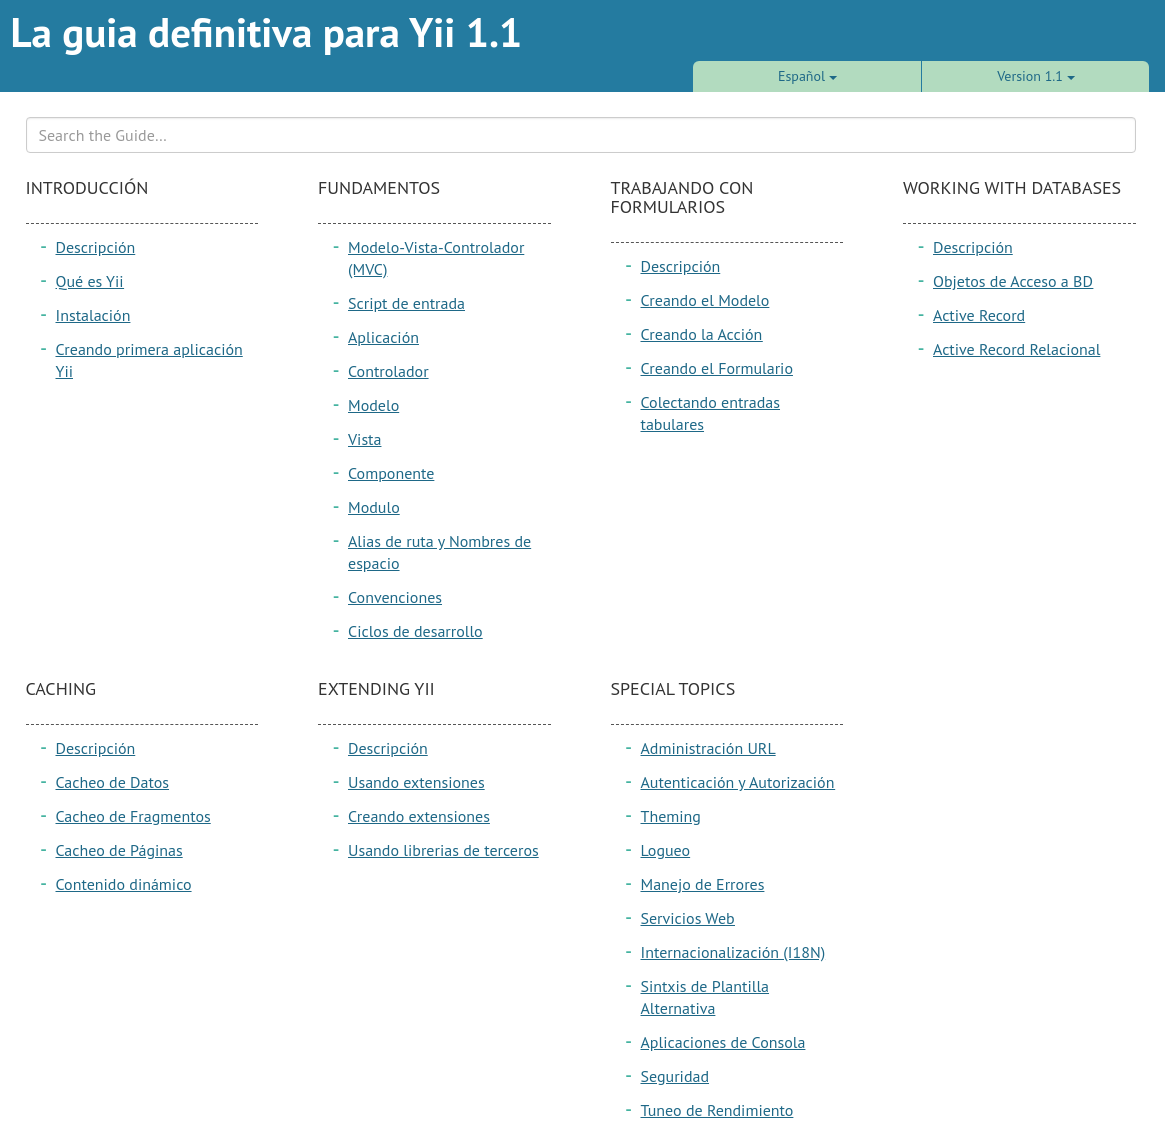Open Descripción under Working with Databases
The image size is (1165, 1135).
(x=973, y=248)
